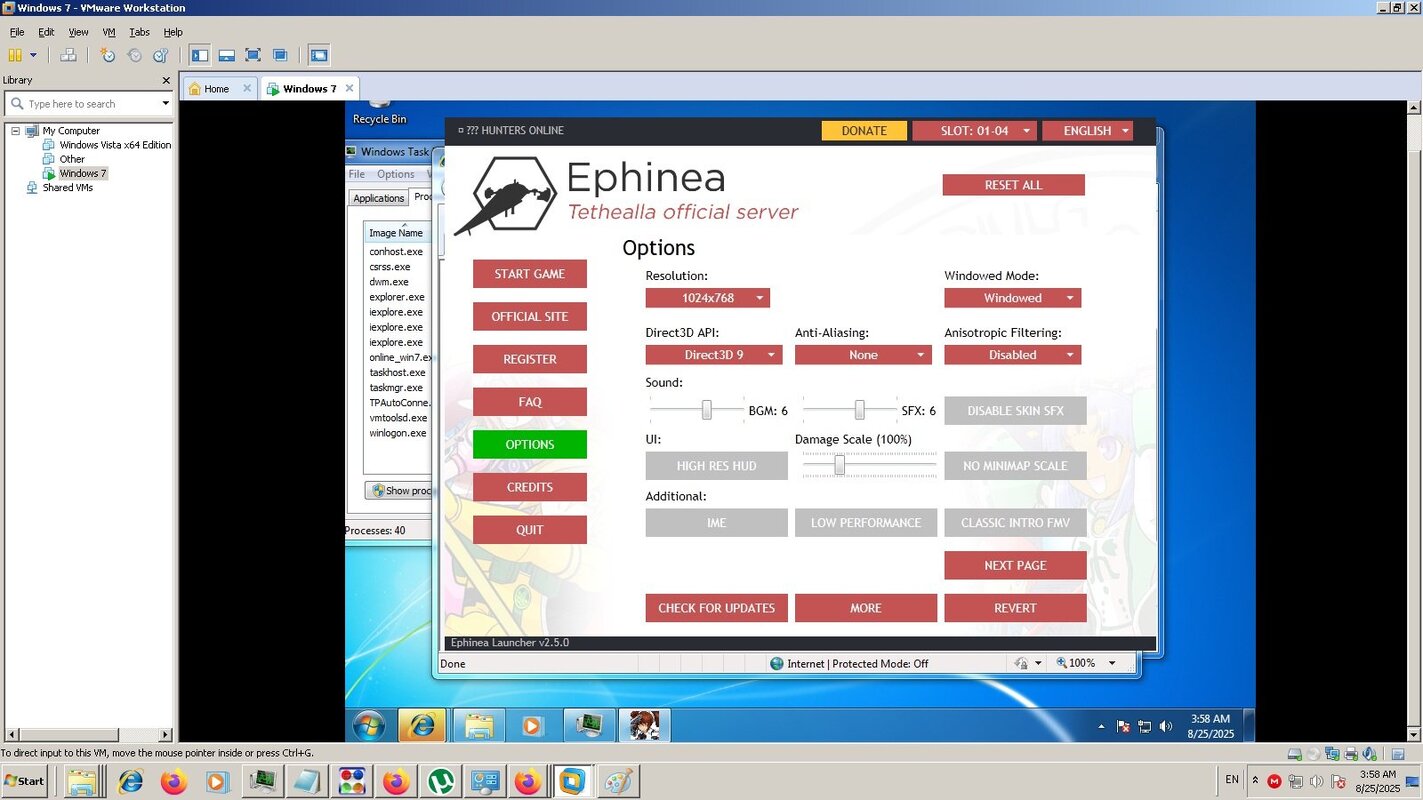Open the VMware Edit menu
Screen dimensions: 1423x800
click(x=46, y=32)
